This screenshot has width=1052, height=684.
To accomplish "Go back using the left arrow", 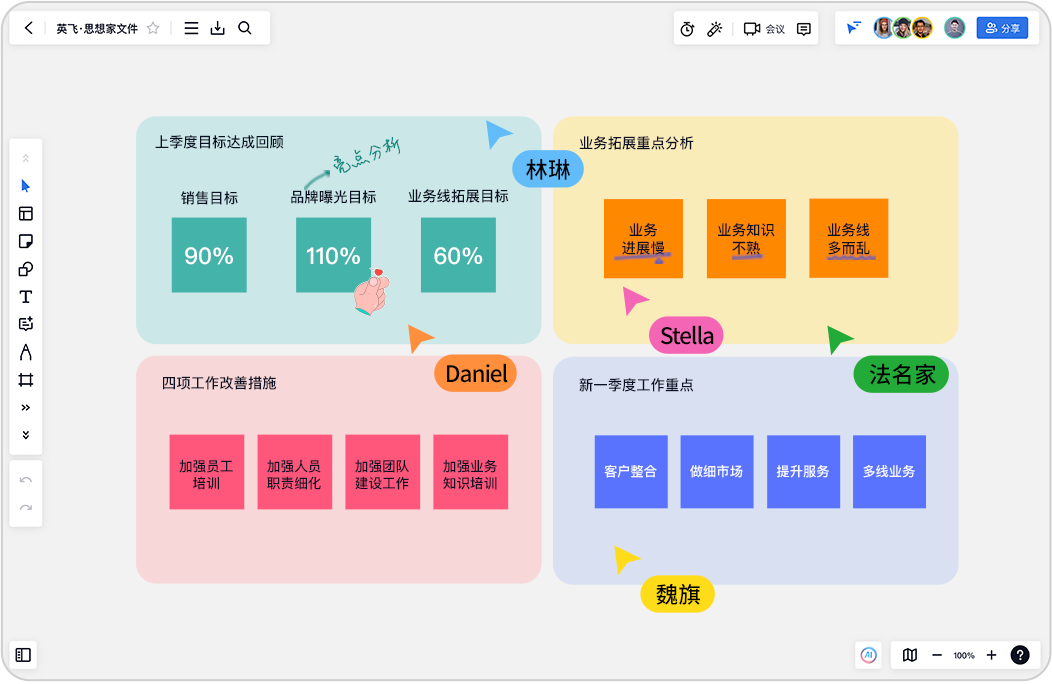I will (28, 28).
